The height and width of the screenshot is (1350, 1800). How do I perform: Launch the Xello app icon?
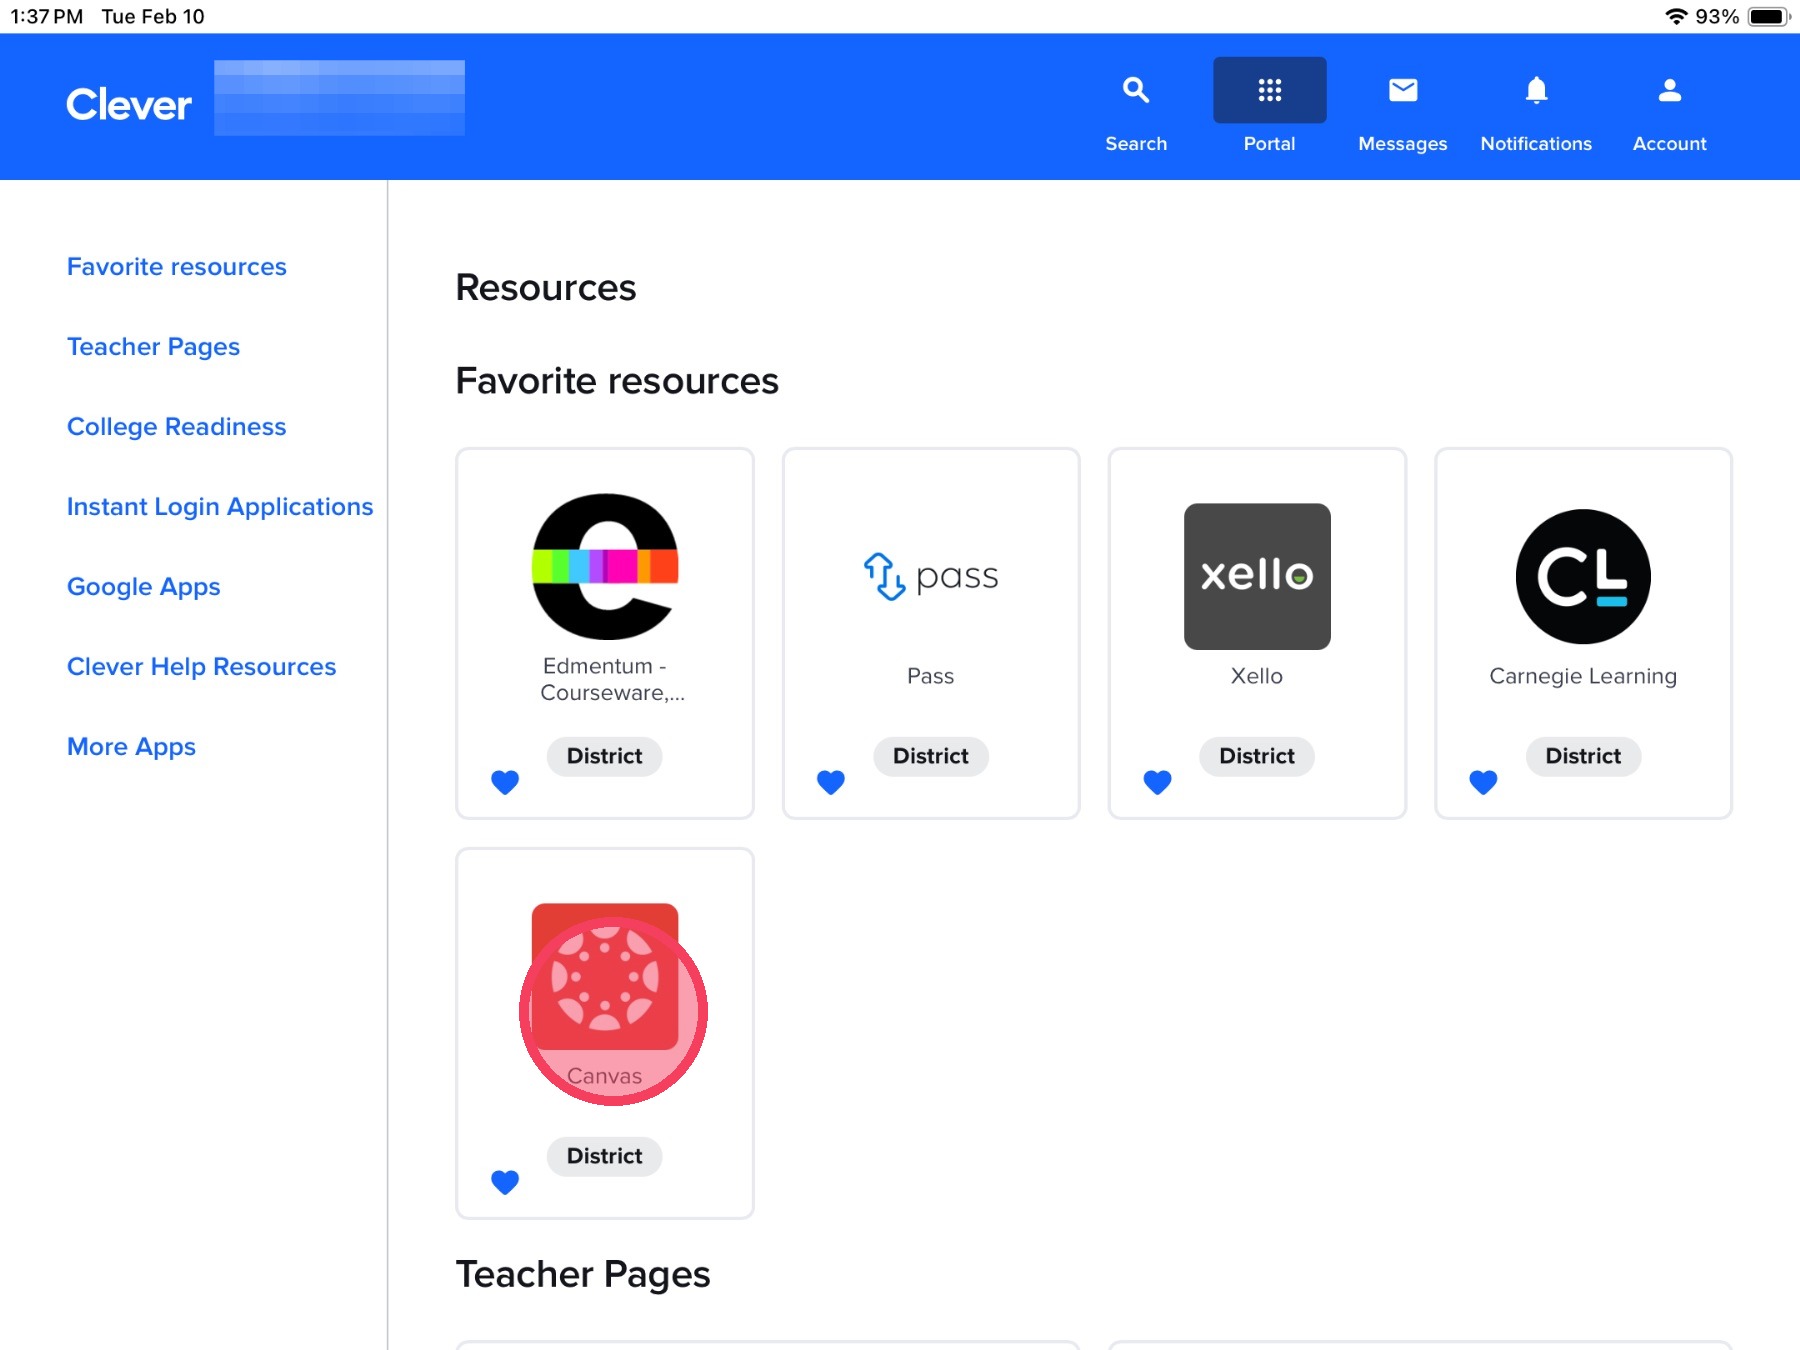[x=1257, y=576]
